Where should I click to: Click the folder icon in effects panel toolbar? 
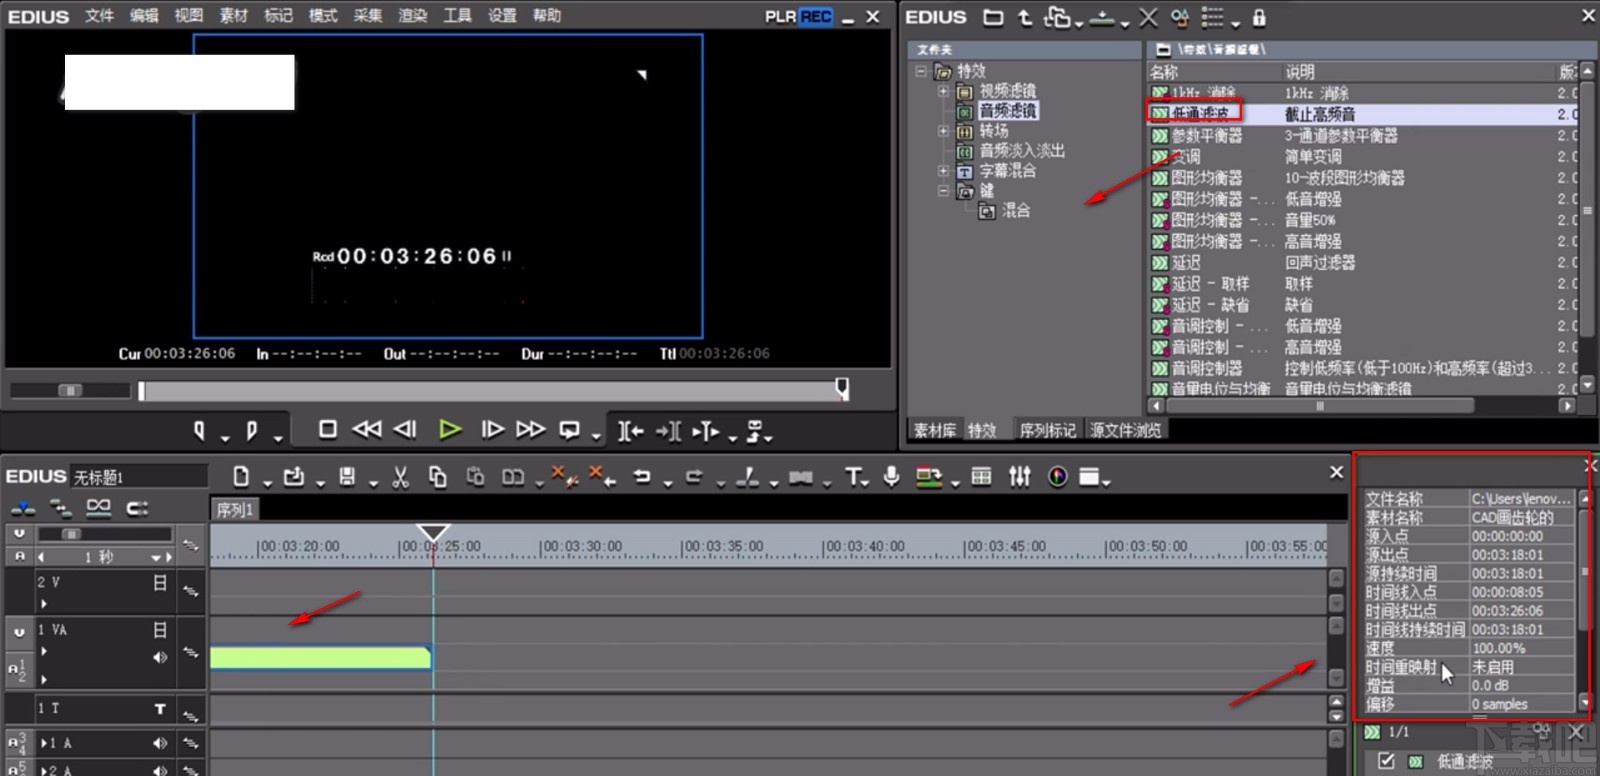tap(993, 17)
